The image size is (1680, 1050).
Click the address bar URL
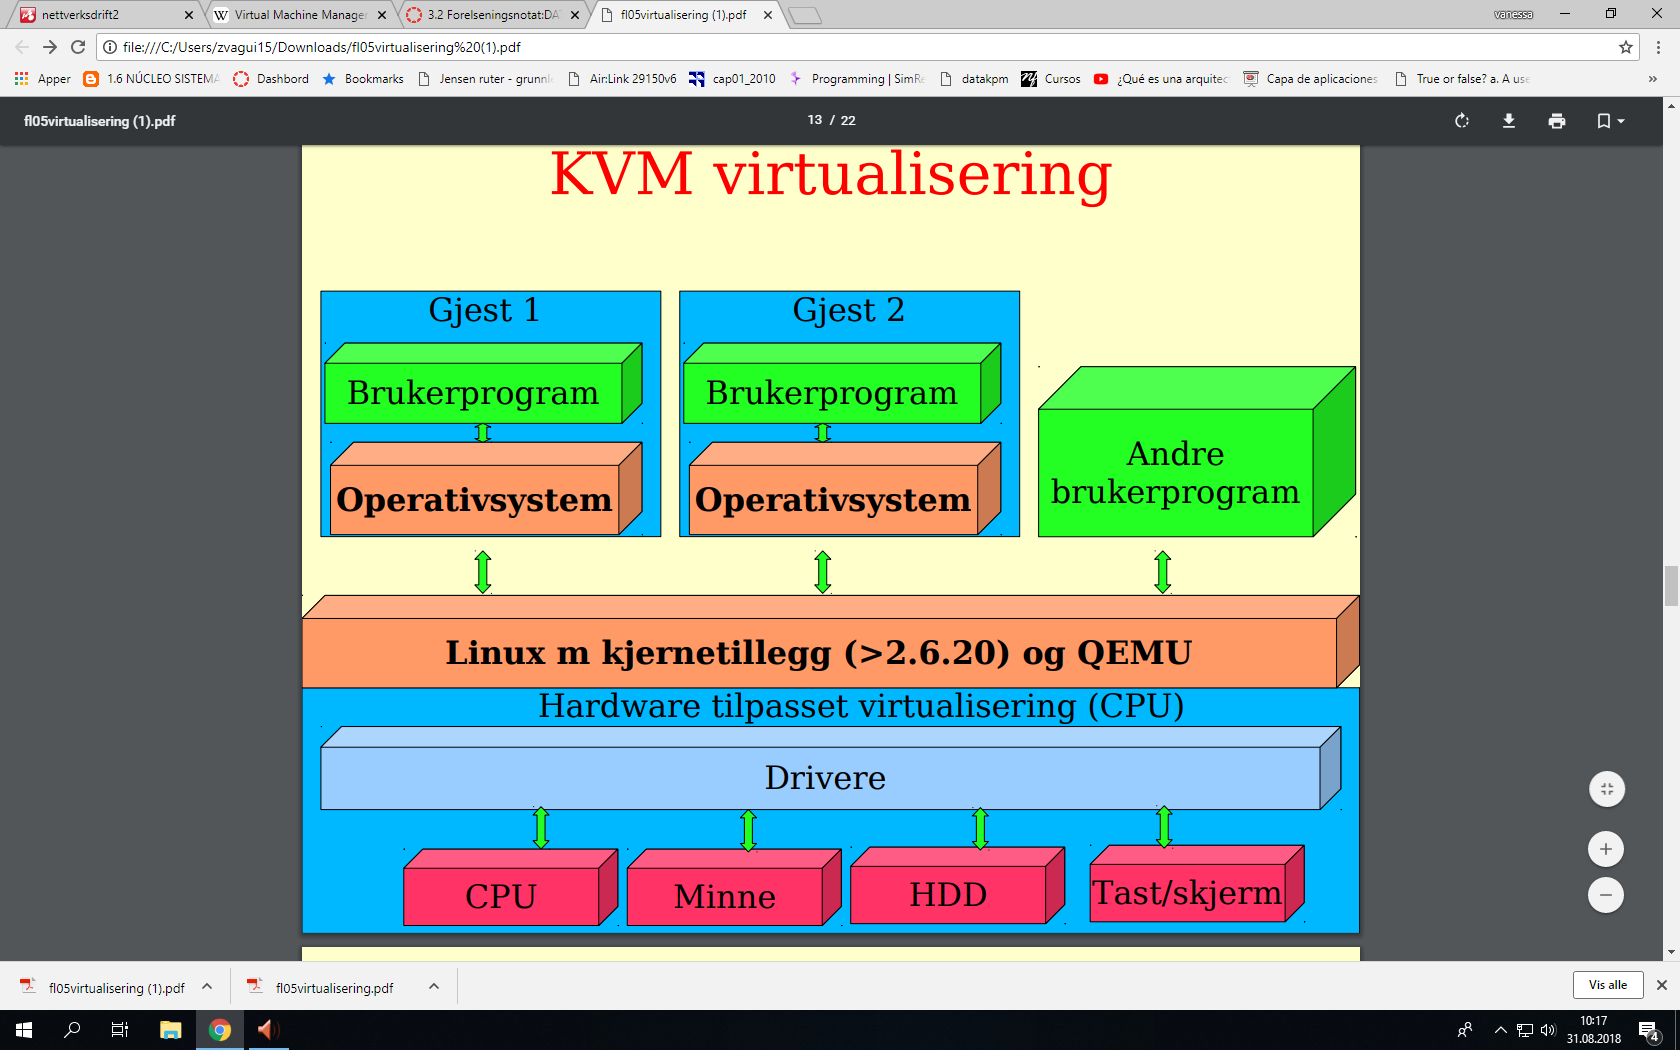click(322, 47)
